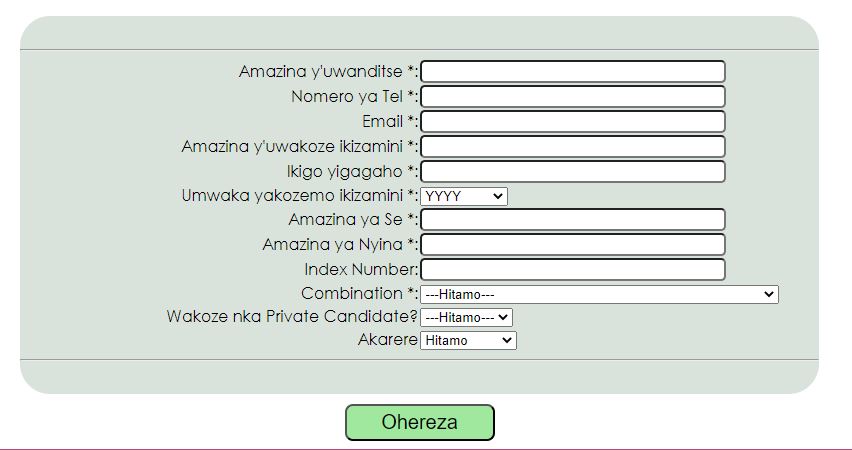Expand the Combination dropdown list
Screen dimensions: 852x450
click(x=599, y=294)
